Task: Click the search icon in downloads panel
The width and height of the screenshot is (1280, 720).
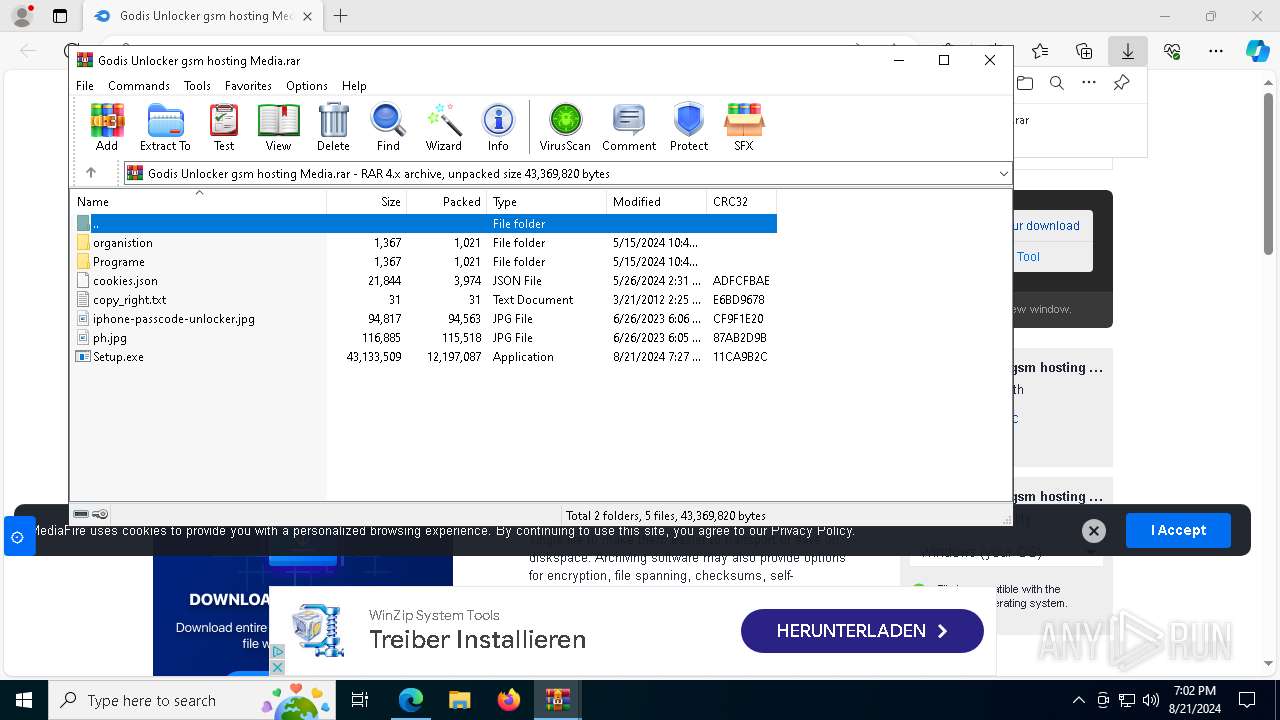Action: (x=1057, y=84)
